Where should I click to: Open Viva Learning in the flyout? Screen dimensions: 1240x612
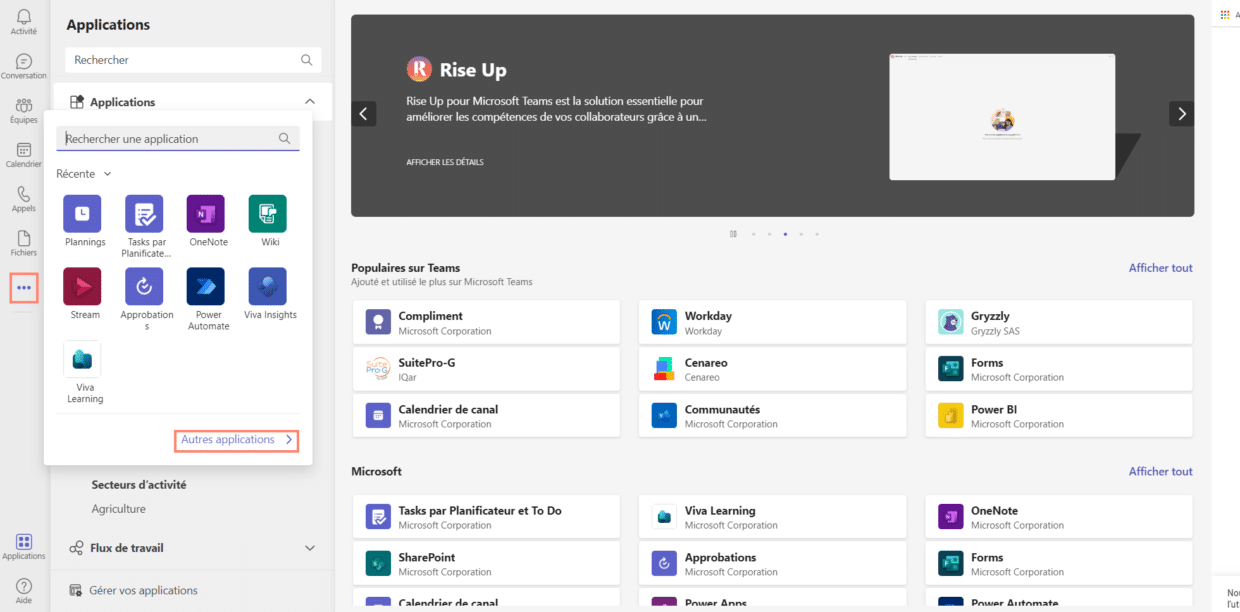(84, 372)
